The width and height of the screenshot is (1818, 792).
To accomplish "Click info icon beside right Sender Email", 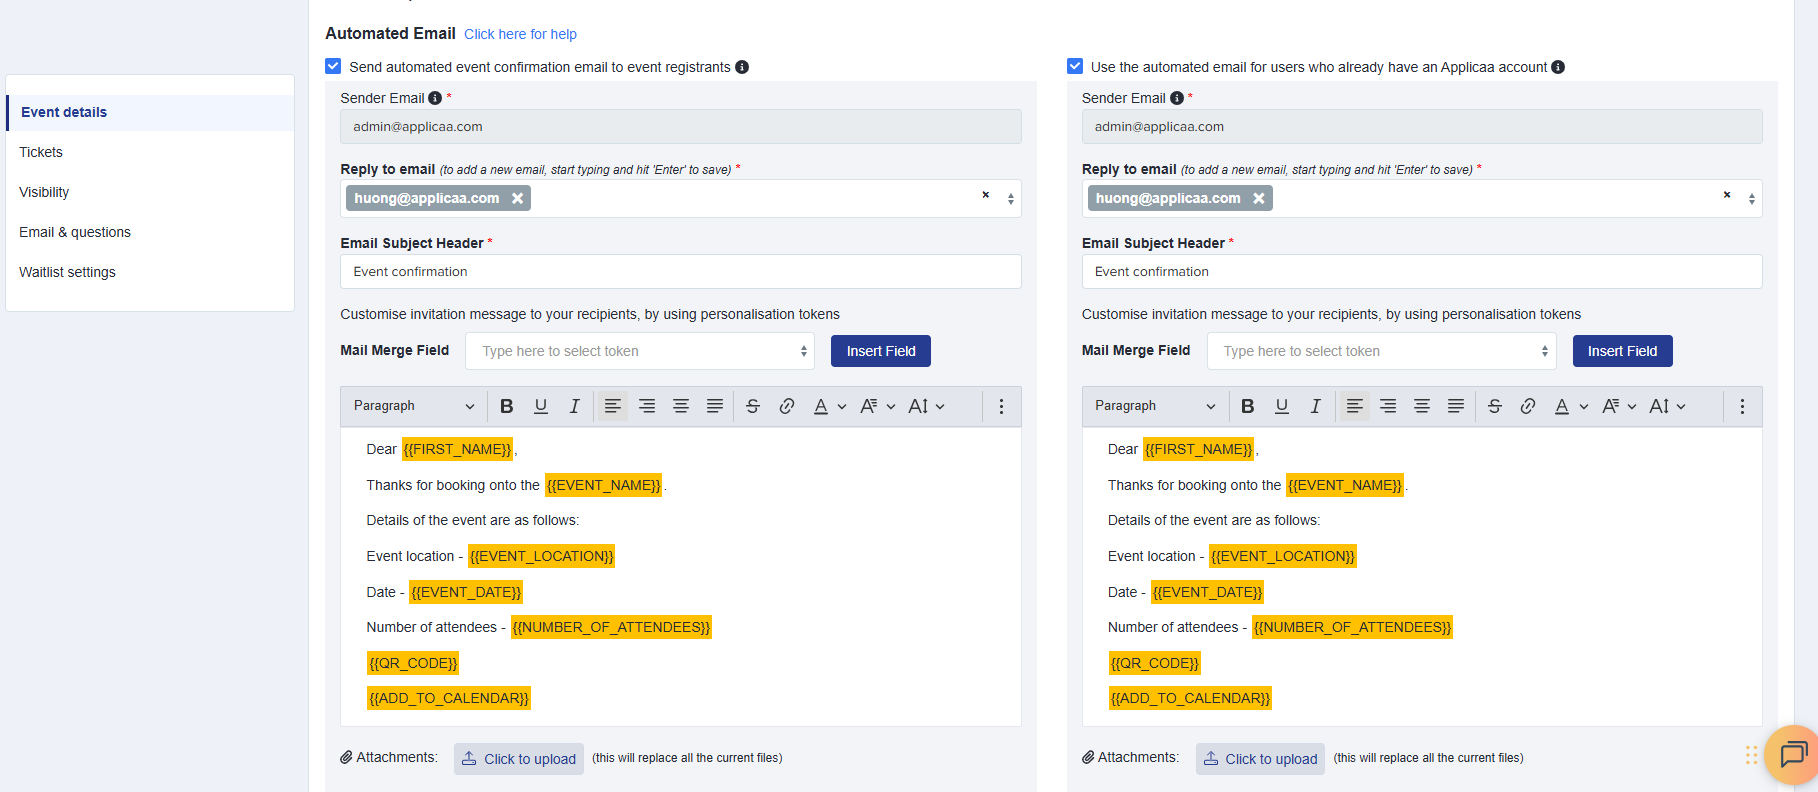I will (1177, 98).
